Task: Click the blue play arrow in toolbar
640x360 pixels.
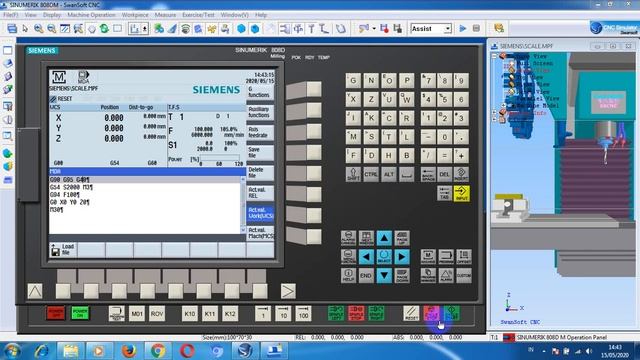Action: click(462, 29)
